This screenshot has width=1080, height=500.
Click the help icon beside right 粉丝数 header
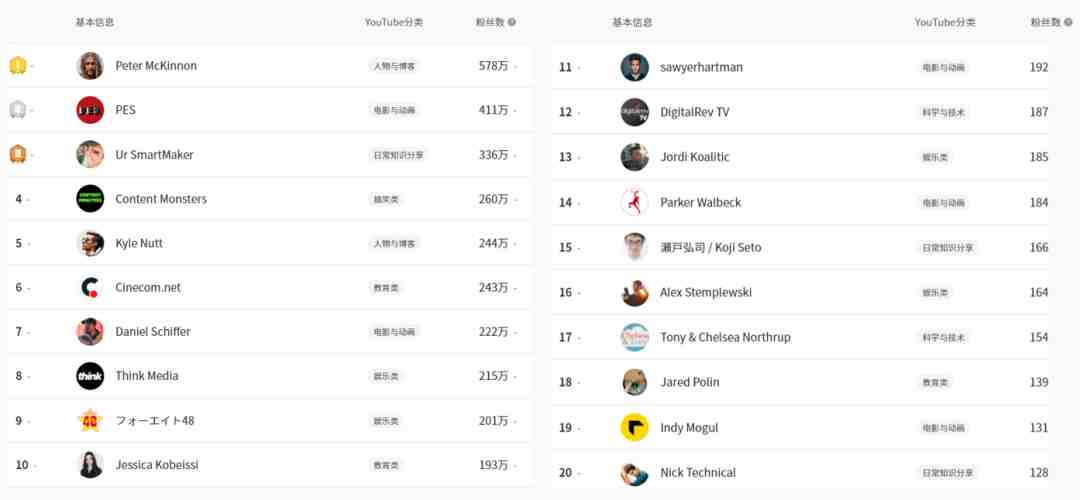coord(1068,22)
